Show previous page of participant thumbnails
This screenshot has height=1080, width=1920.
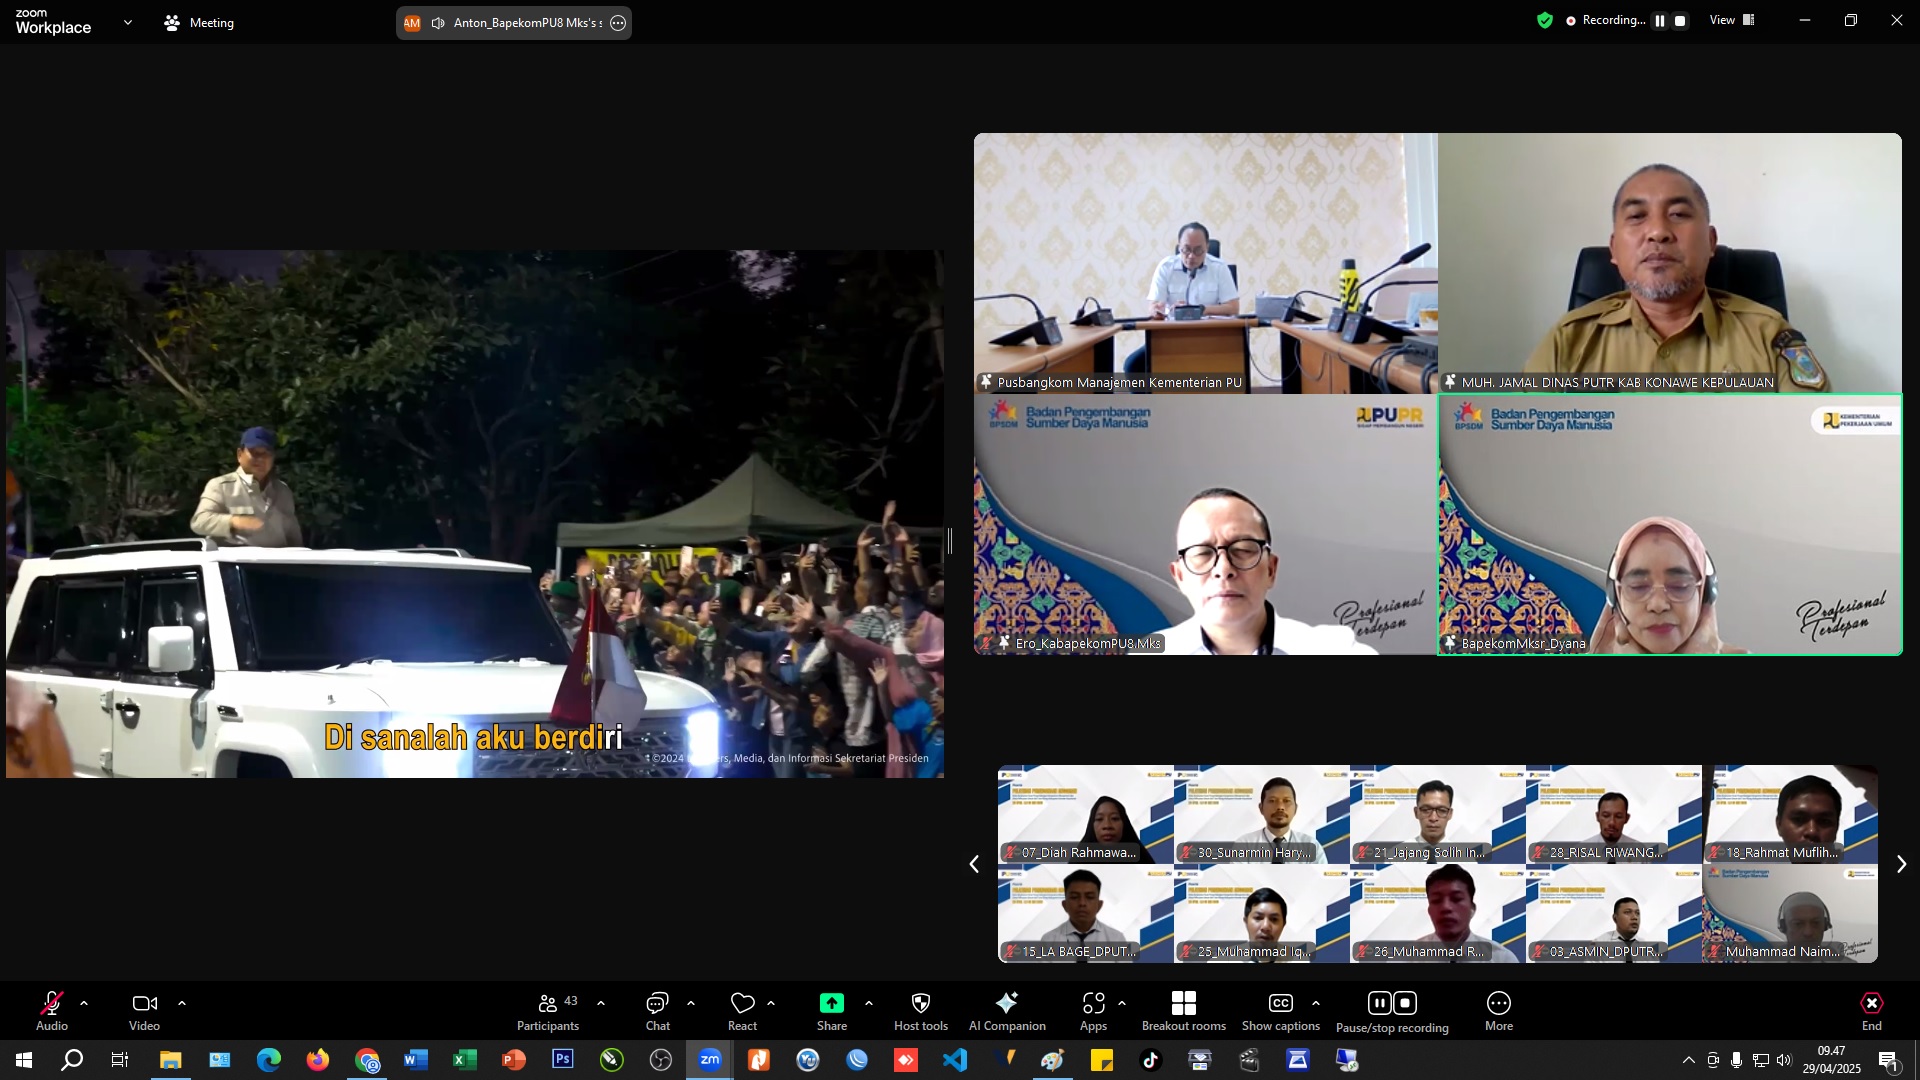tap(974, 864)
